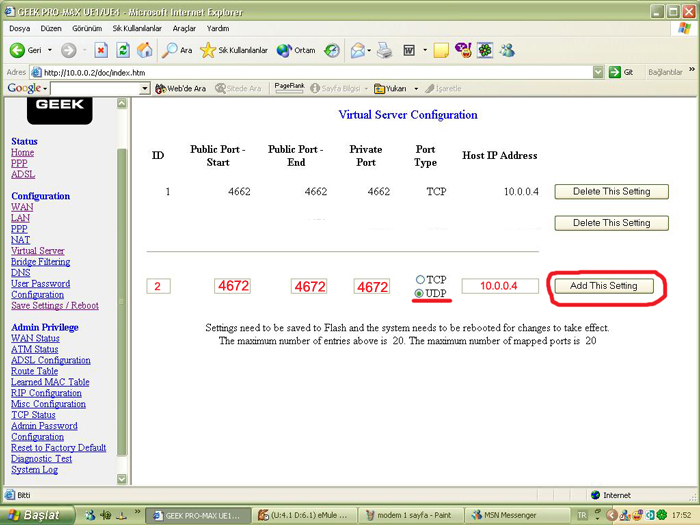
Task: Click the page icon beside the address URL
Action: point(37,72)
